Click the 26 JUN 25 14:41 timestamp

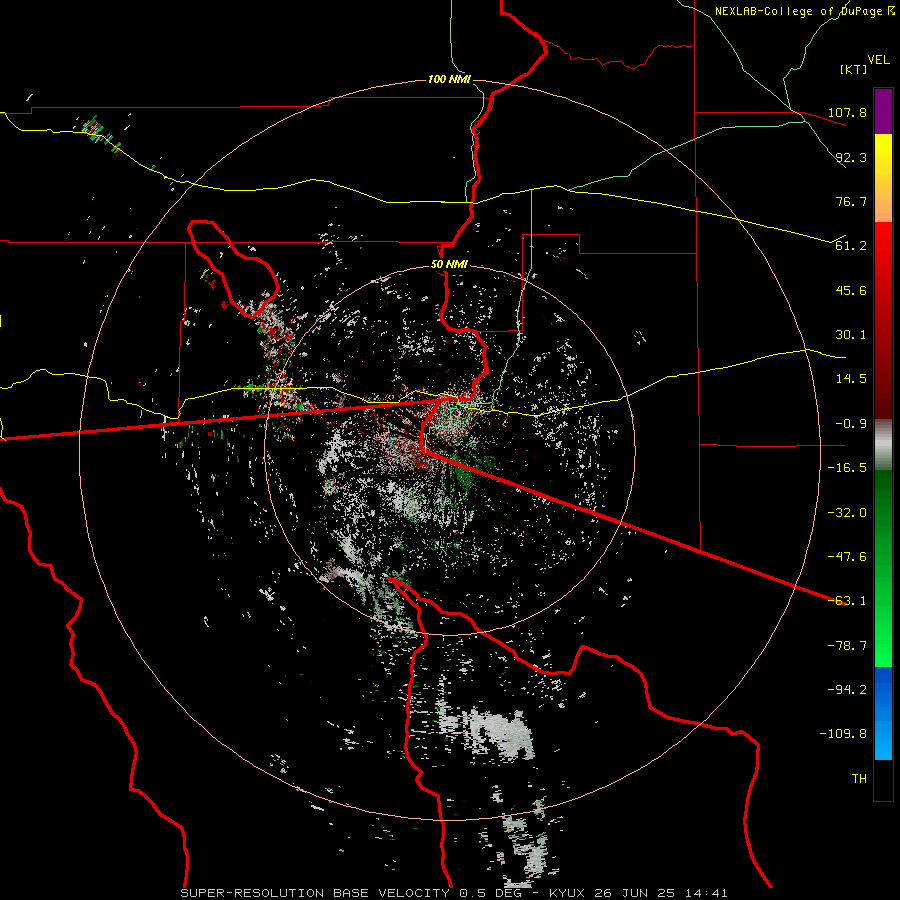pos(660,893)
